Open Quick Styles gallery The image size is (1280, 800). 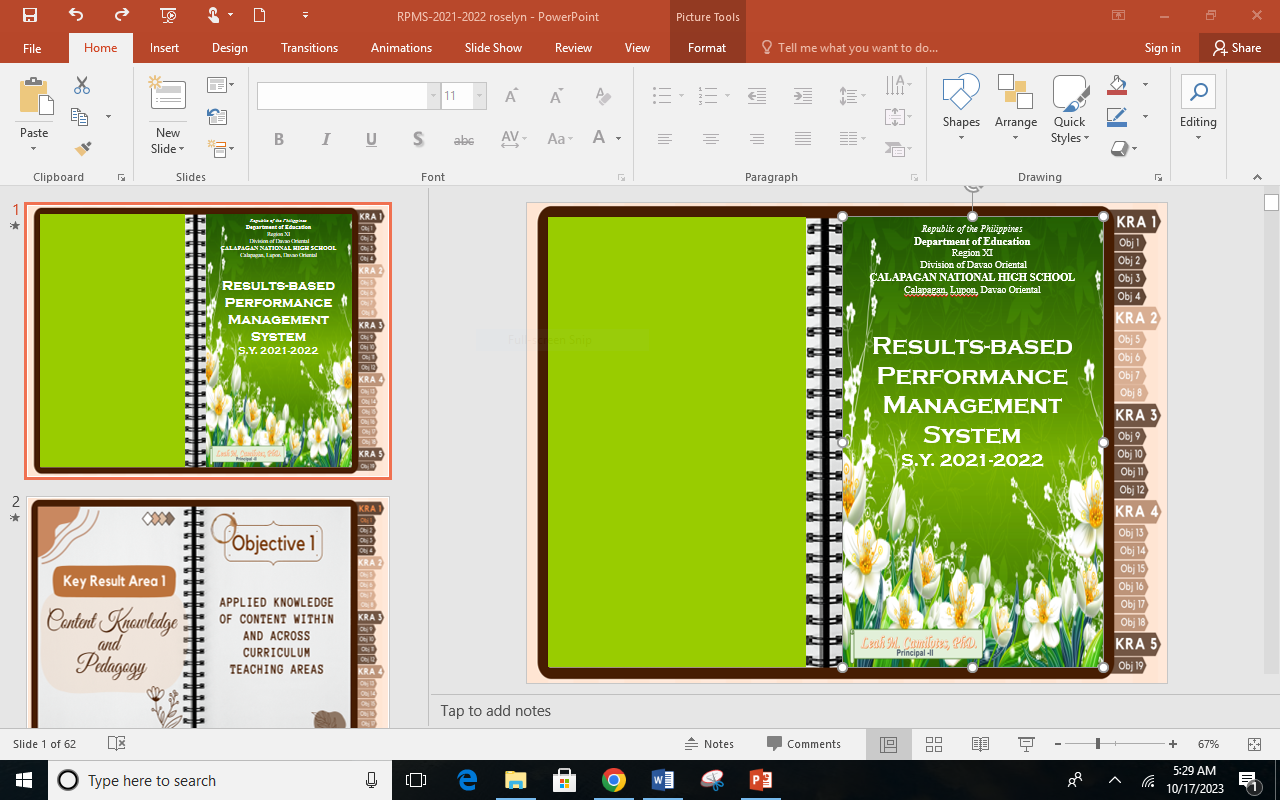point(1069,109)
